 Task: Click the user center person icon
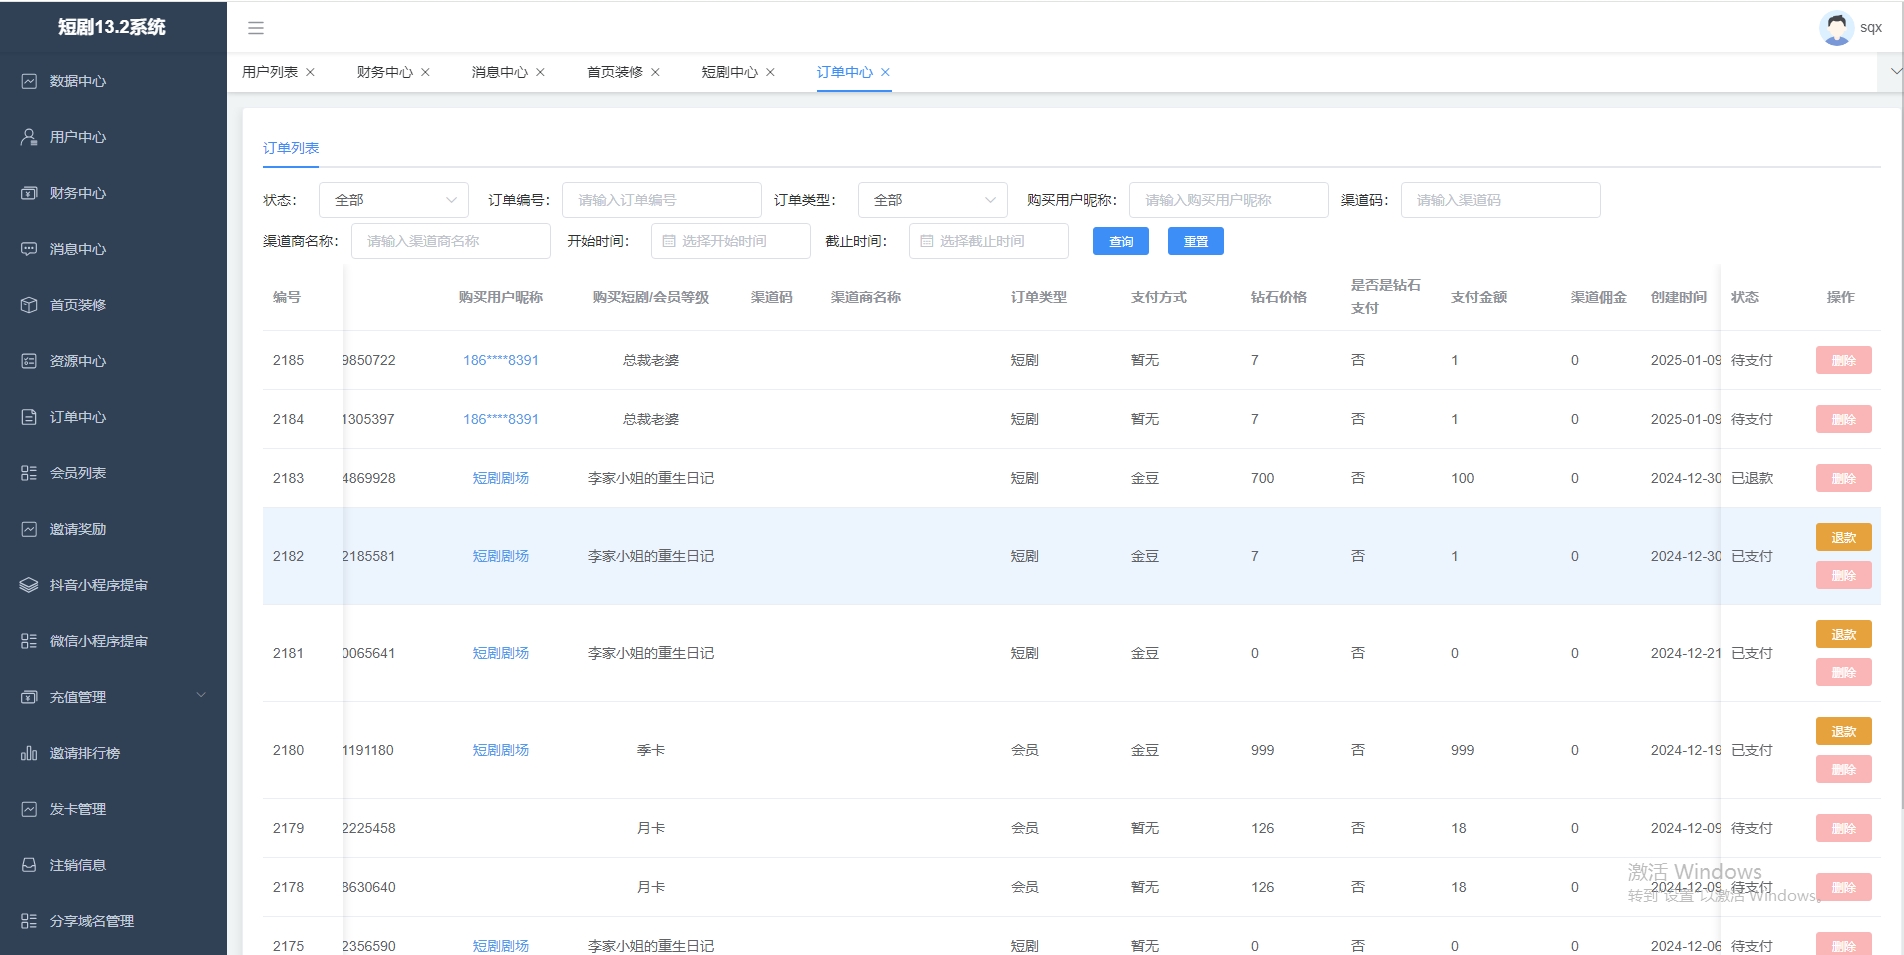coord(29,137)
